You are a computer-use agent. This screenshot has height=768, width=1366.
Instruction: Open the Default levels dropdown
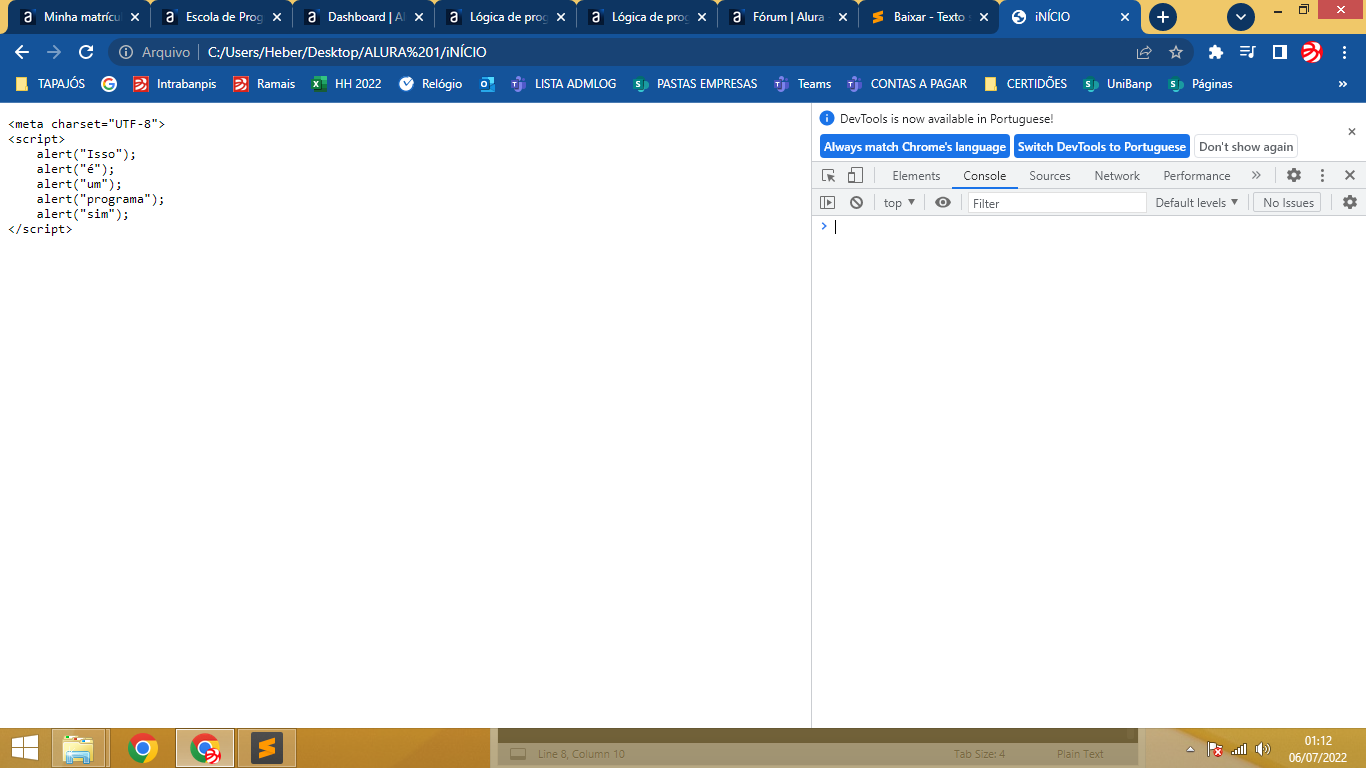coord(1197,202)
